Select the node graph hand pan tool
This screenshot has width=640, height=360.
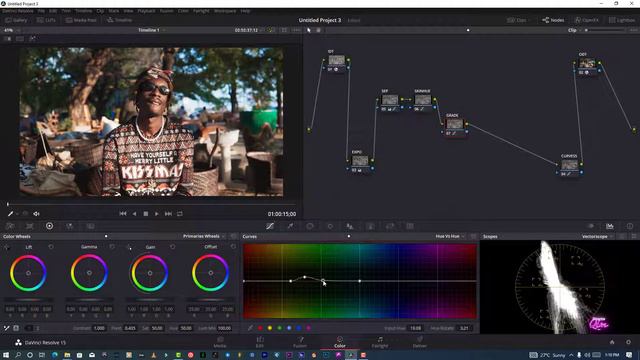coord(318,30)
